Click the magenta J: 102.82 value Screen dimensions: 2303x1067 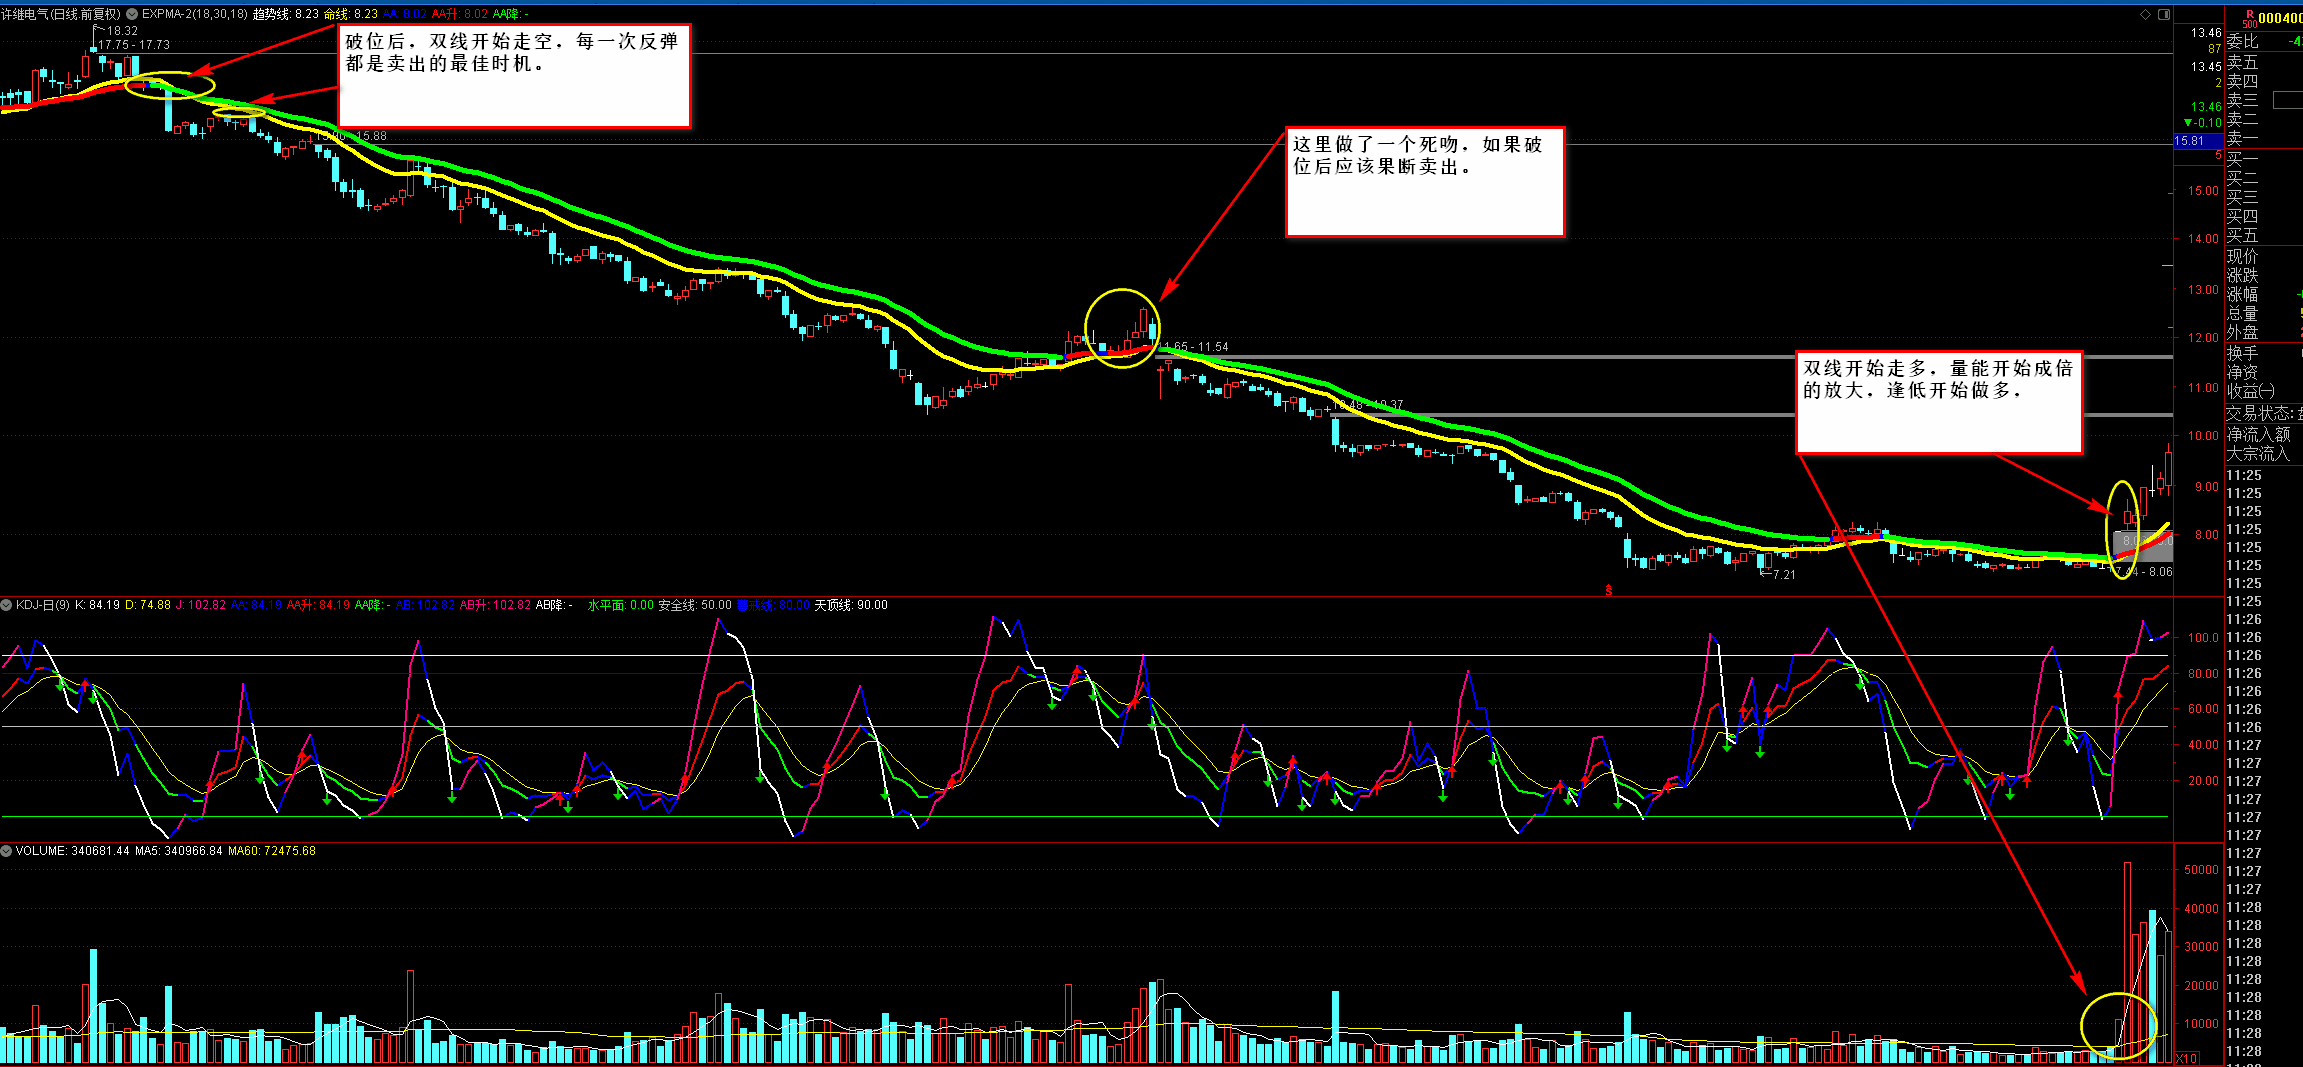click(201, 605)
